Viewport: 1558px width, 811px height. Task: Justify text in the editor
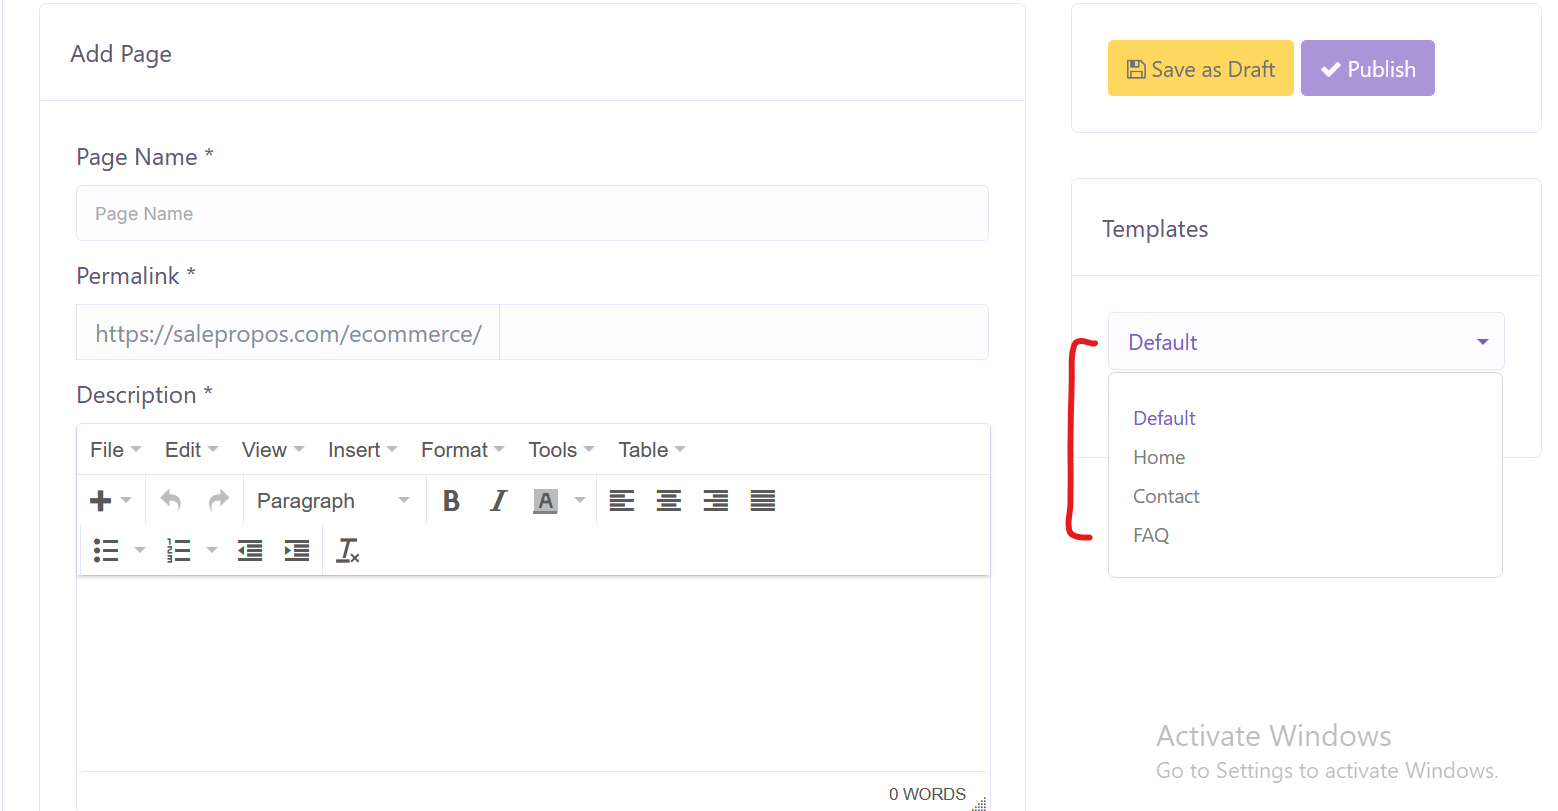(x=763, y=501)
